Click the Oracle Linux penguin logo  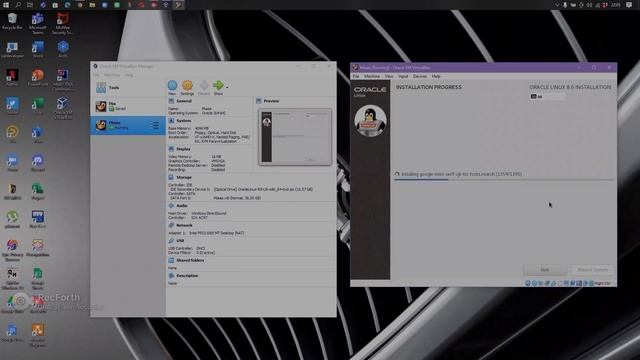point(370,121)
